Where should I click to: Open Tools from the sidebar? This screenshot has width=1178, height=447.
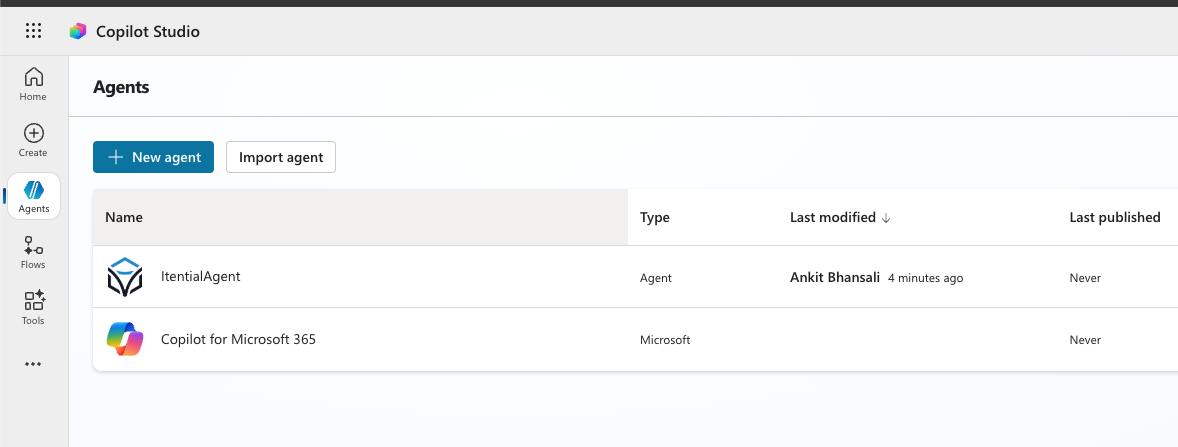click(33, 309)
